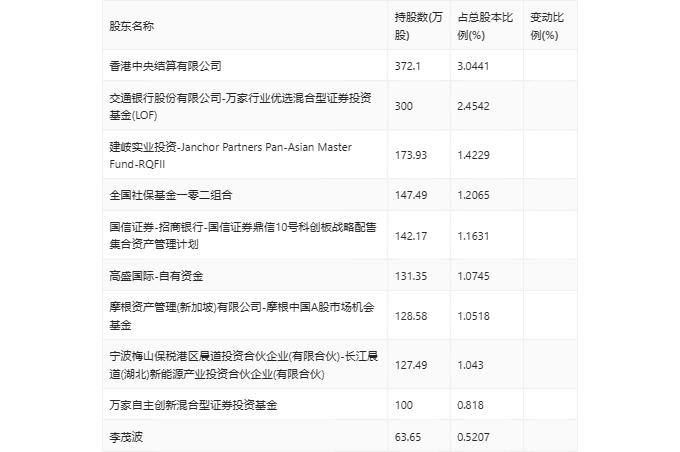Click the 1.2065 percentage value

click(x=473, y=195)
